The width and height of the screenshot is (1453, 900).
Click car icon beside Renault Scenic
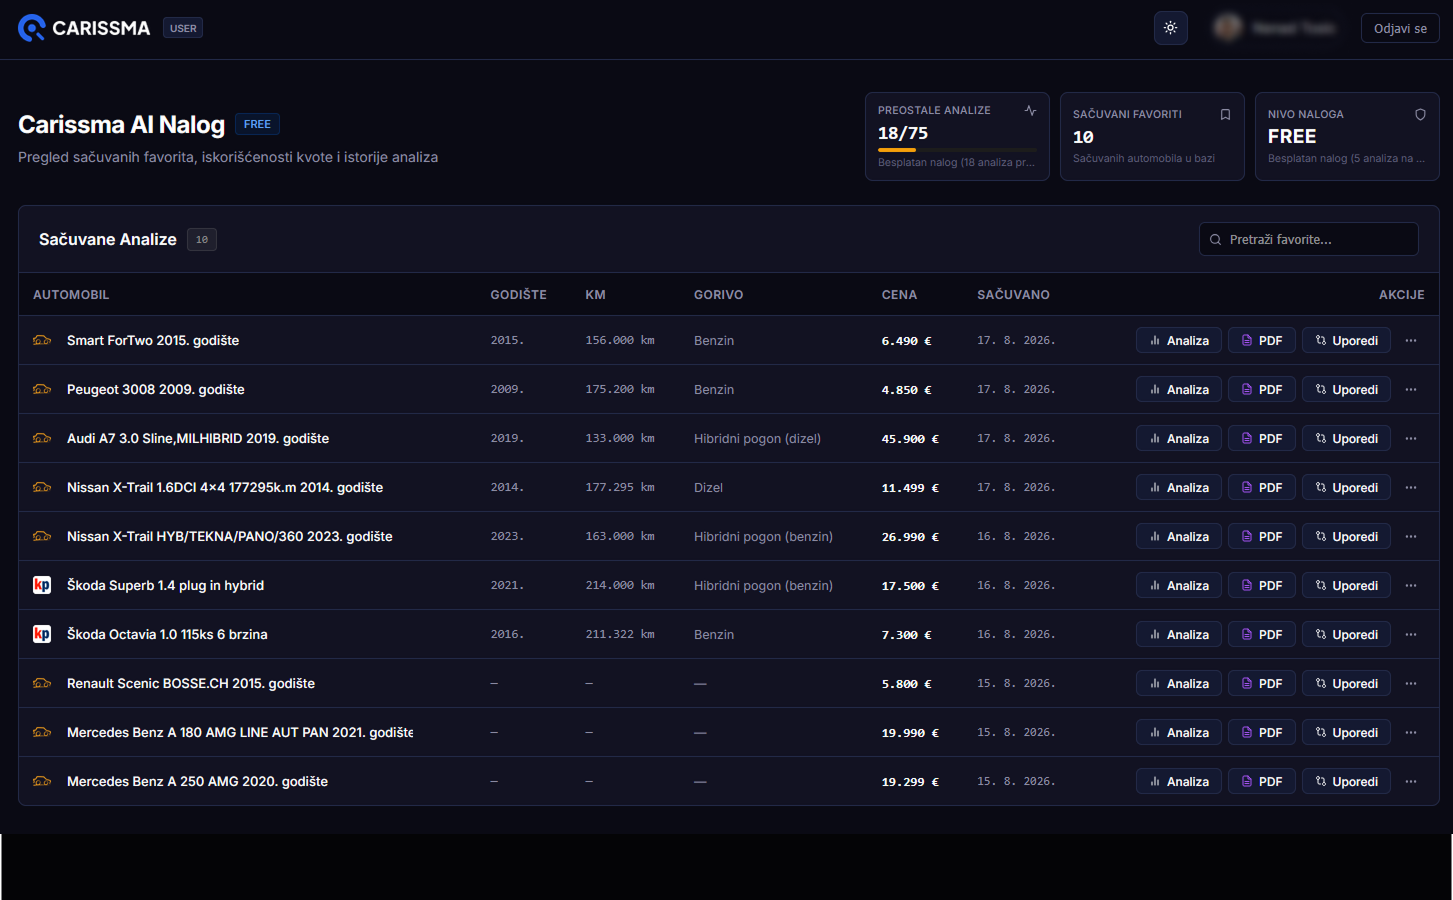42,684
